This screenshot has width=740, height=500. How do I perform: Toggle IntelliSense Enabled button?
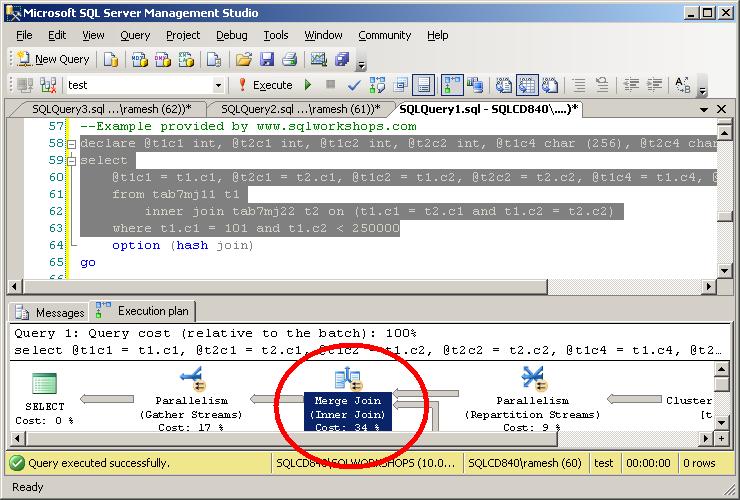pyautogui.click(x=423, y=85)
